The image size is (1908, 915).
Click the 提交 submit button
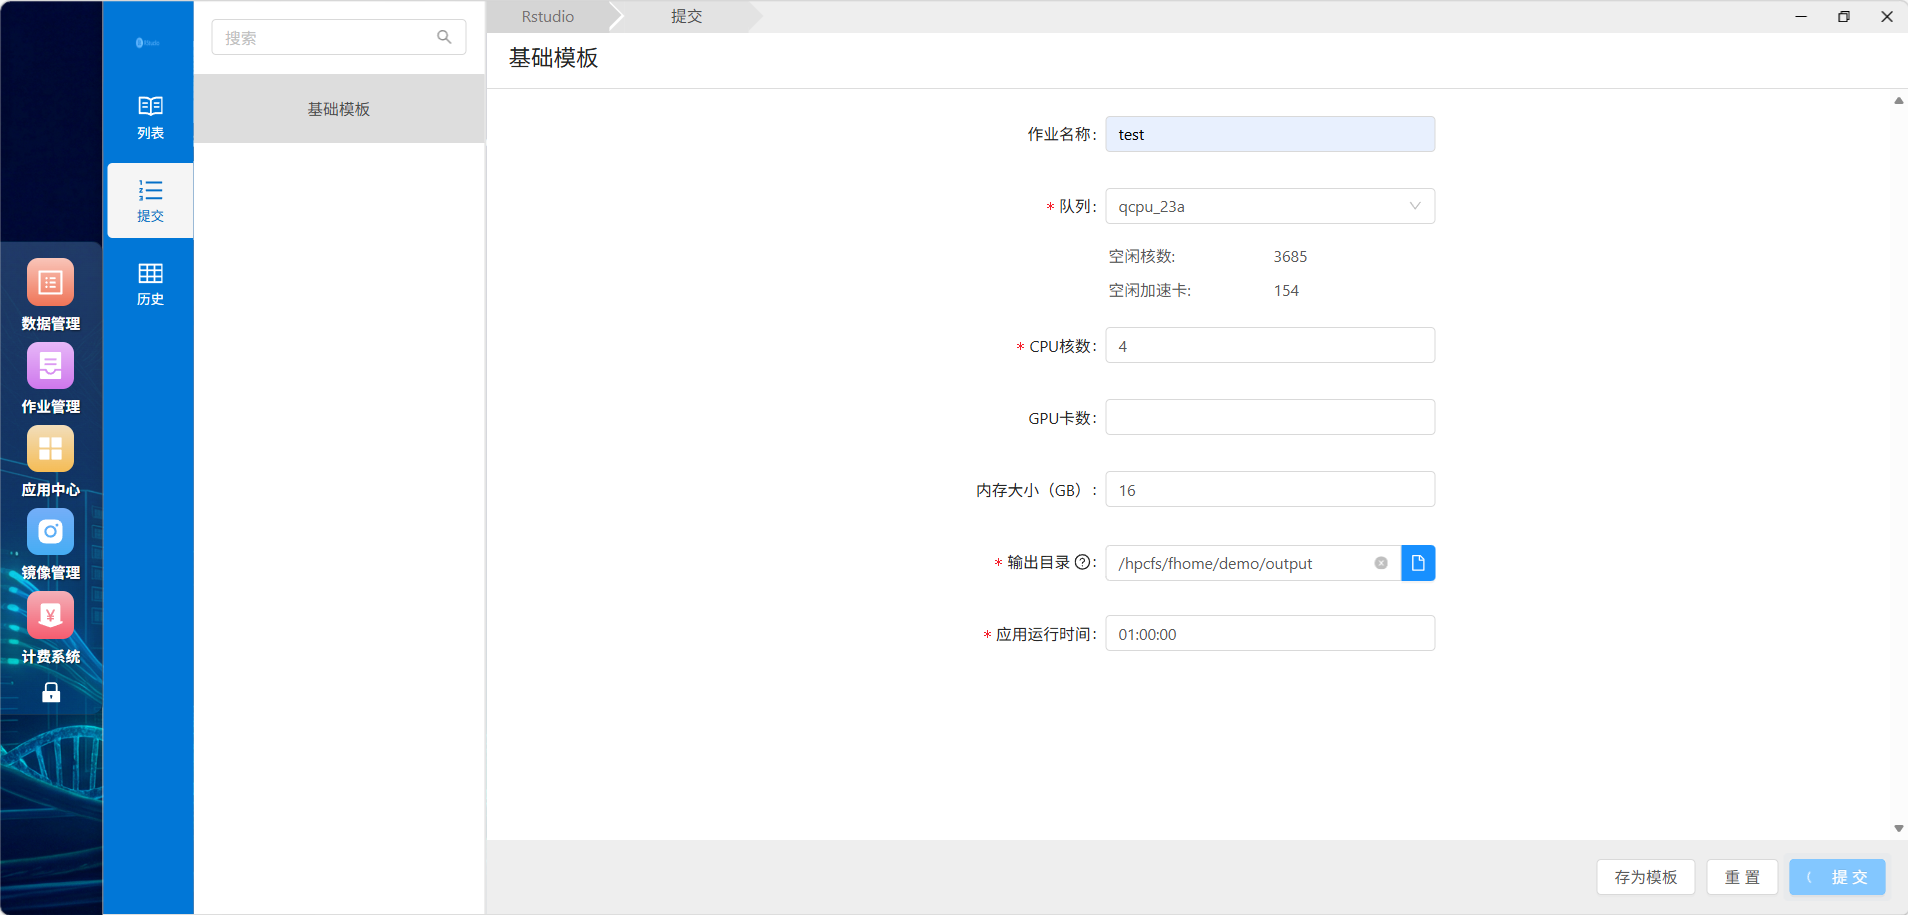[x=1837, y=877]
